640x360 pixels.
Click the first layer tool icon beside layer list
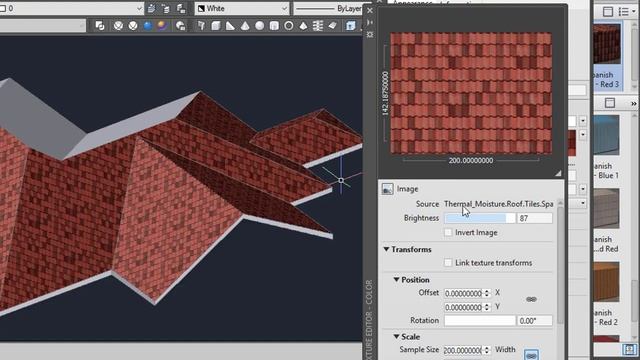151,8
